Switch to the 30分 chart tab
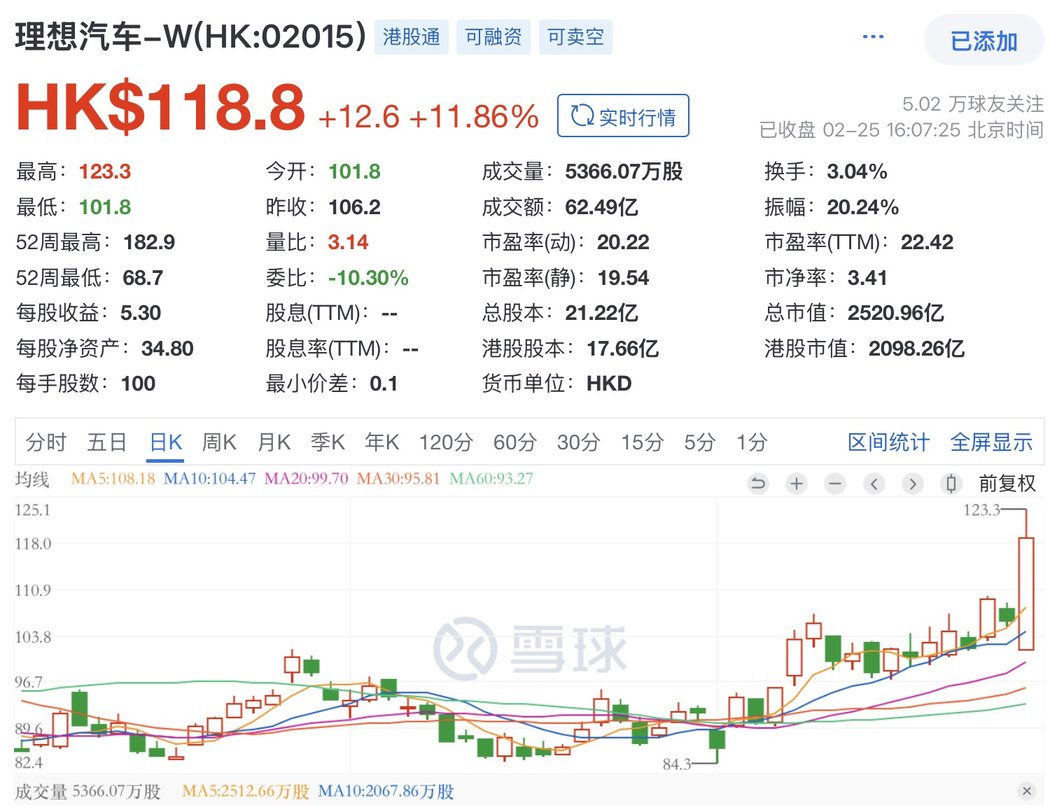1057x805 pixels. [578, 442]
